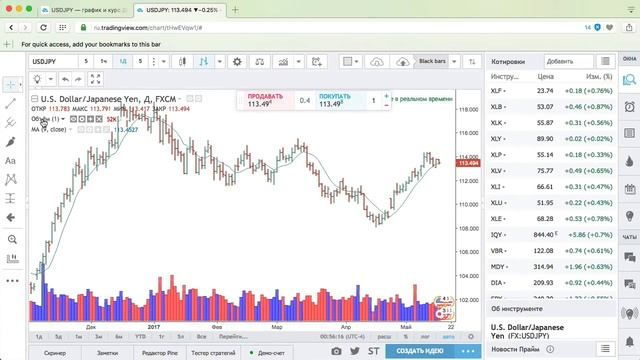
Task: Open the alerts alarm clock sidebar icon
Action: [629, 107]
